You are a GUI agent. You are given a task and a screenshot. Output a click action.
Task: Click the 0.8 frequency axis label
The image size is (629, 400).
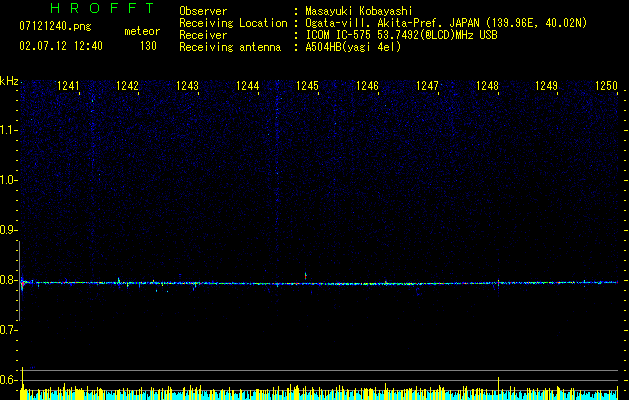click(7, 280)
